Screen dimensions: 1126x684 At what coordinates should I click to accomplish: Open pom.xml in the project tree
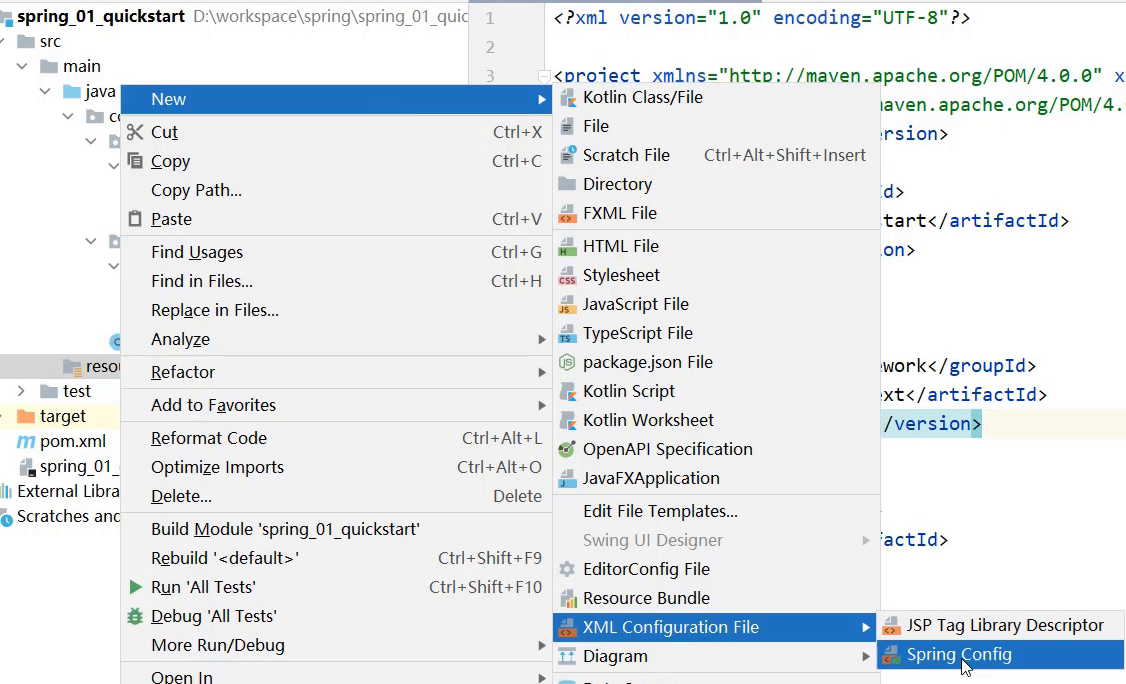[72, 441]
